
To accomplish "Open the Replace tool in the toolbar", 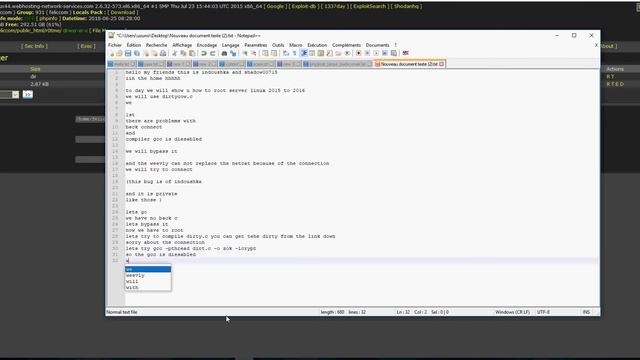I will click(233, 53).
